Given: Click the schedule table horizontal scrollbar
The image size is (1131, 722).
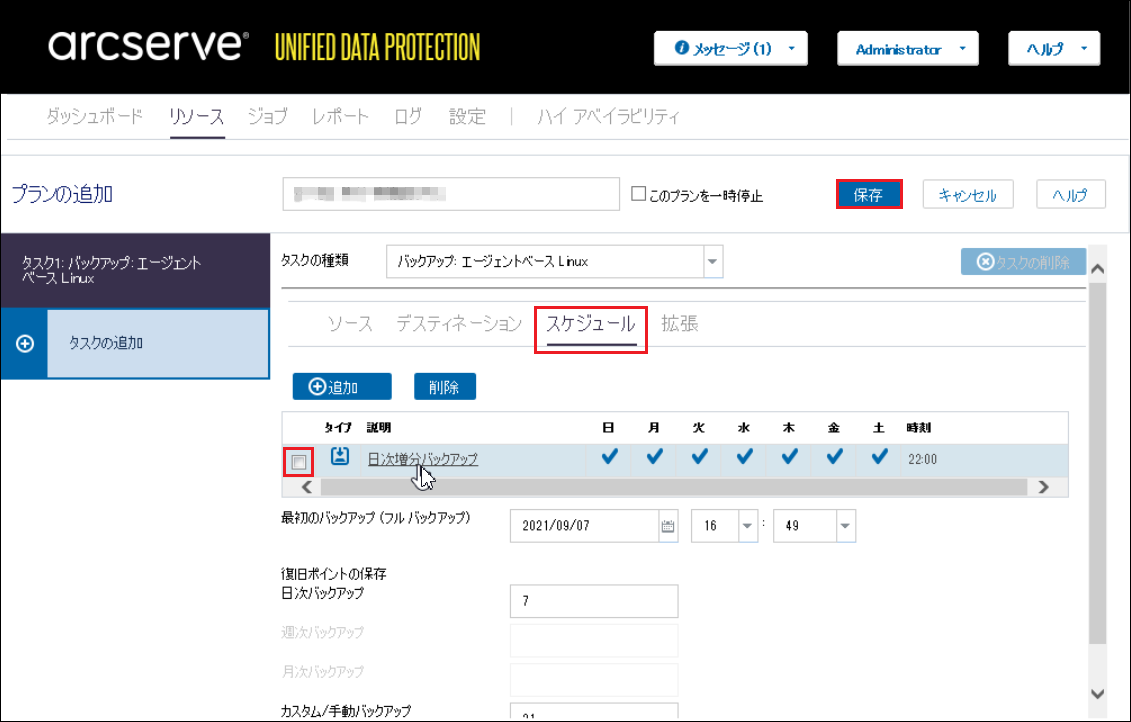Looking at the screenshot, I should (674, 487).
